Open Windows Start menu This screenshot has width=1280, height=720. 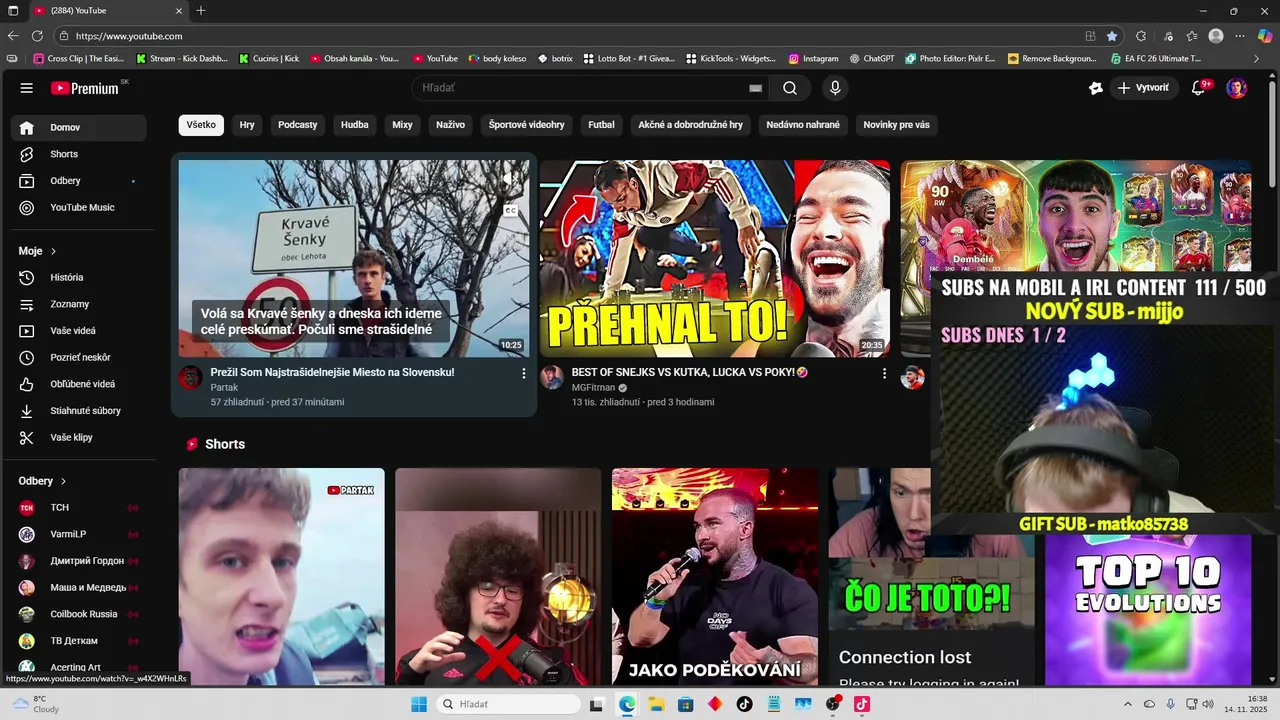pos(418,704)
